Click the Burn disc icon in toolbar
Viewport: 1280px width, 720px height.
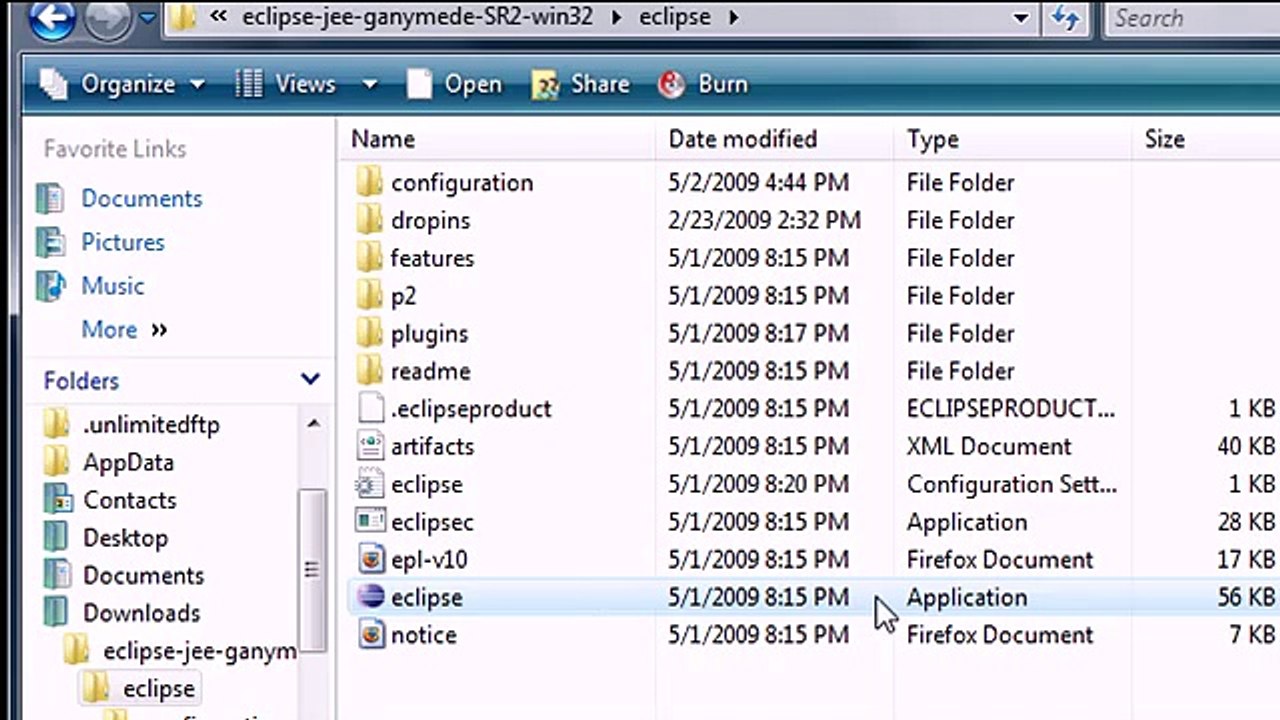click(x=671, y=84)
